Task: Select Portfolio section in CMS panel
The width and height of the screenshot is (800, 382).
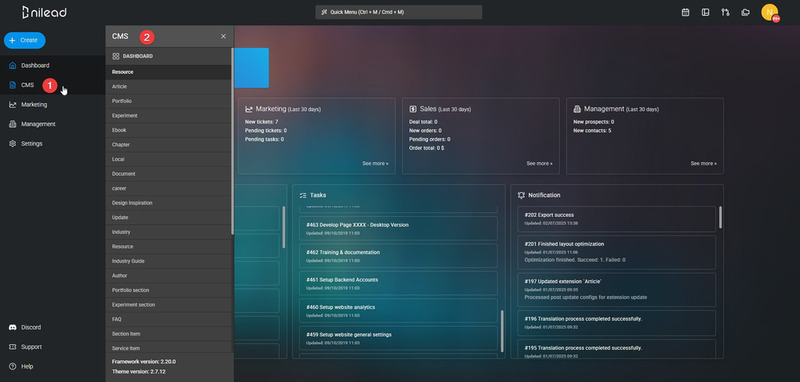Action: (x=168, y=290)
